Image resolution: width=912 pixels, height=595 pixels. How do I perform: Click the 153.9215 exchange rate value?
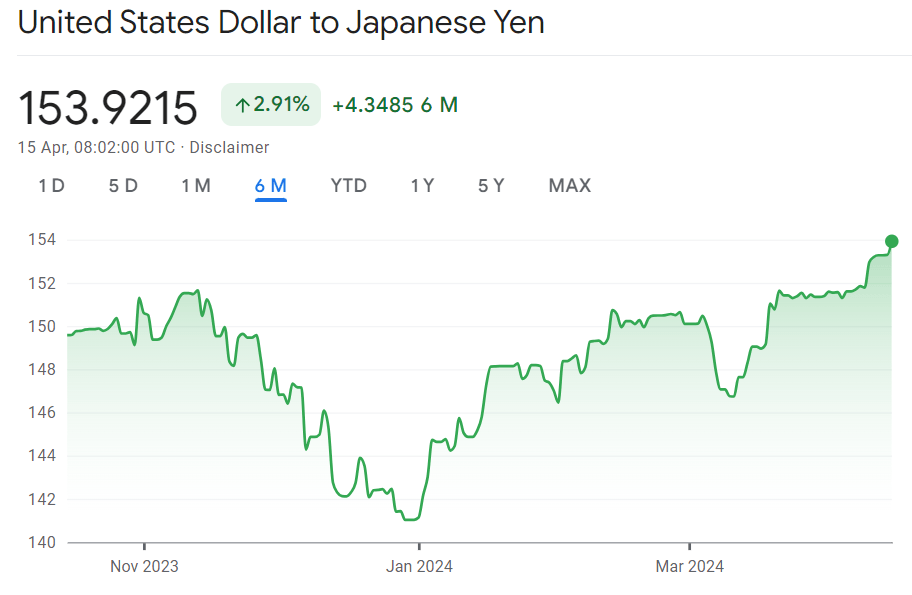point(108,107)
